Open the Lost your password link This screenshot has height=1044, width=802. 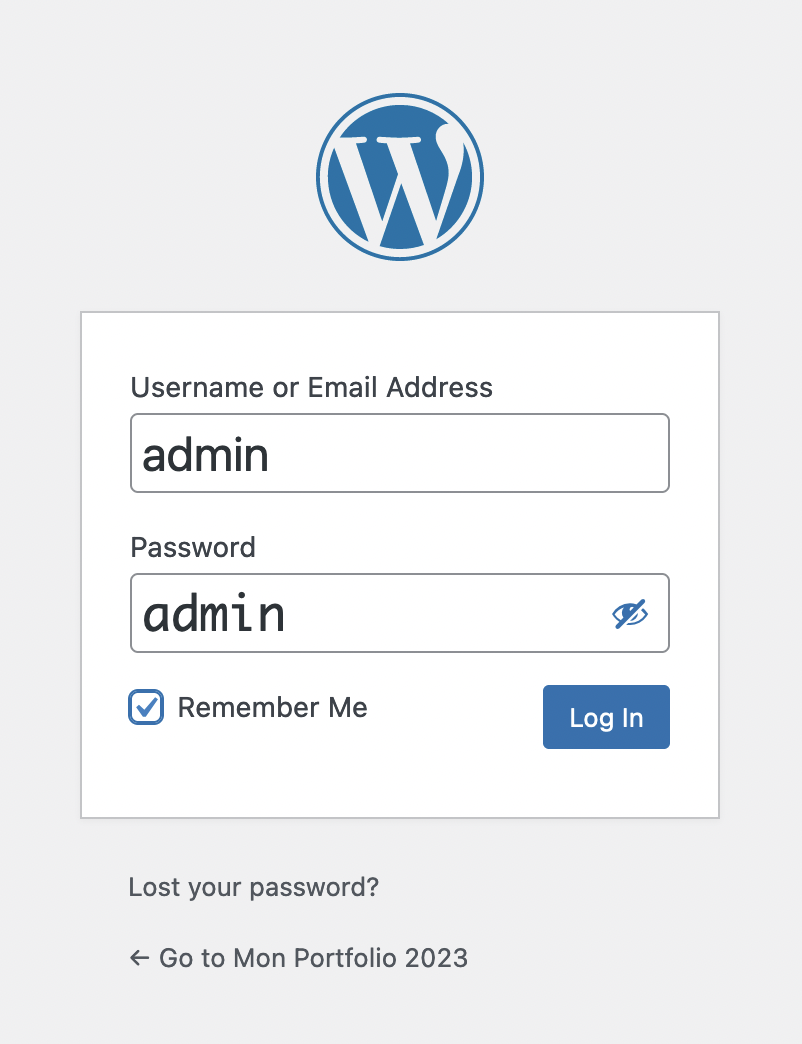point(254,887)
